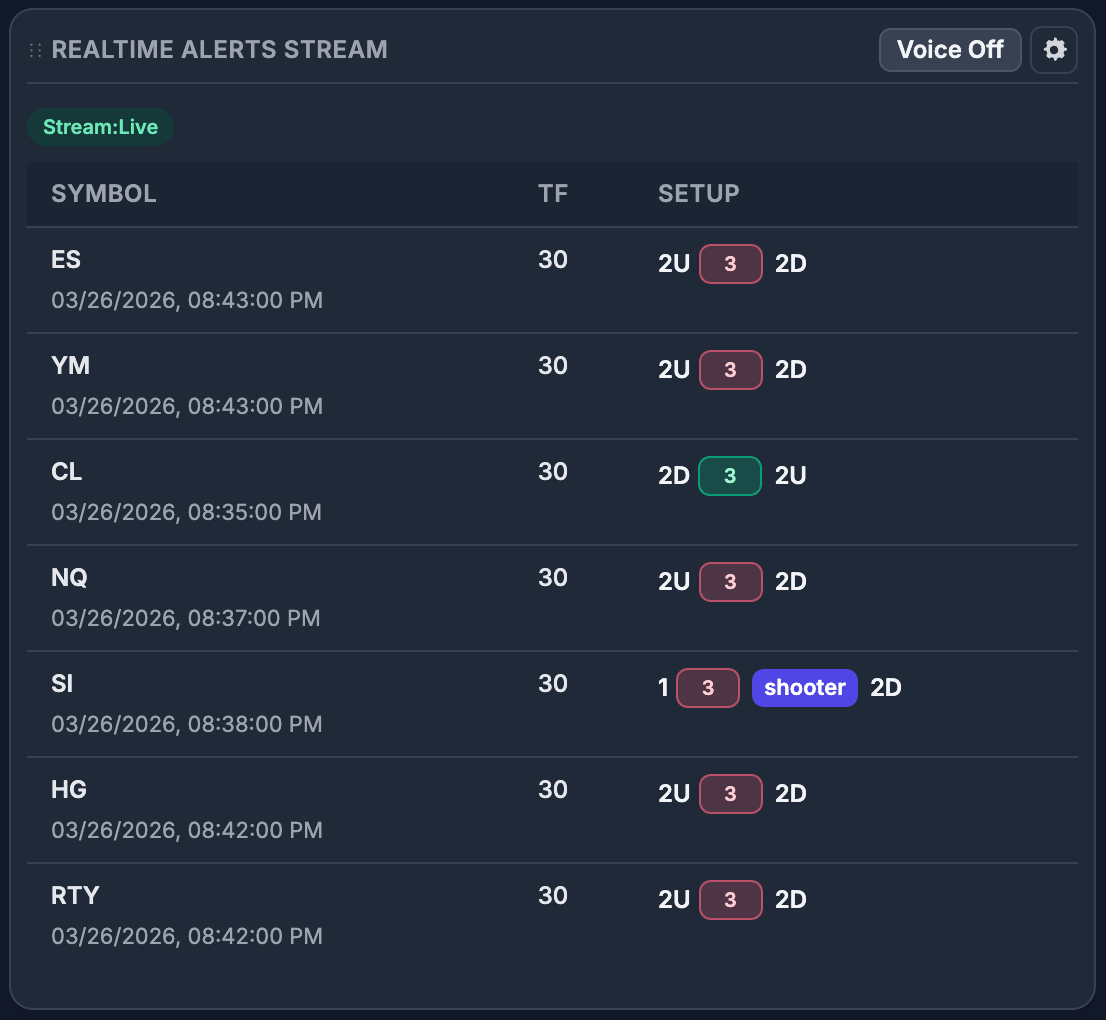
Task: Click the "3" badge on the NQ row
Action: [730, 581]
